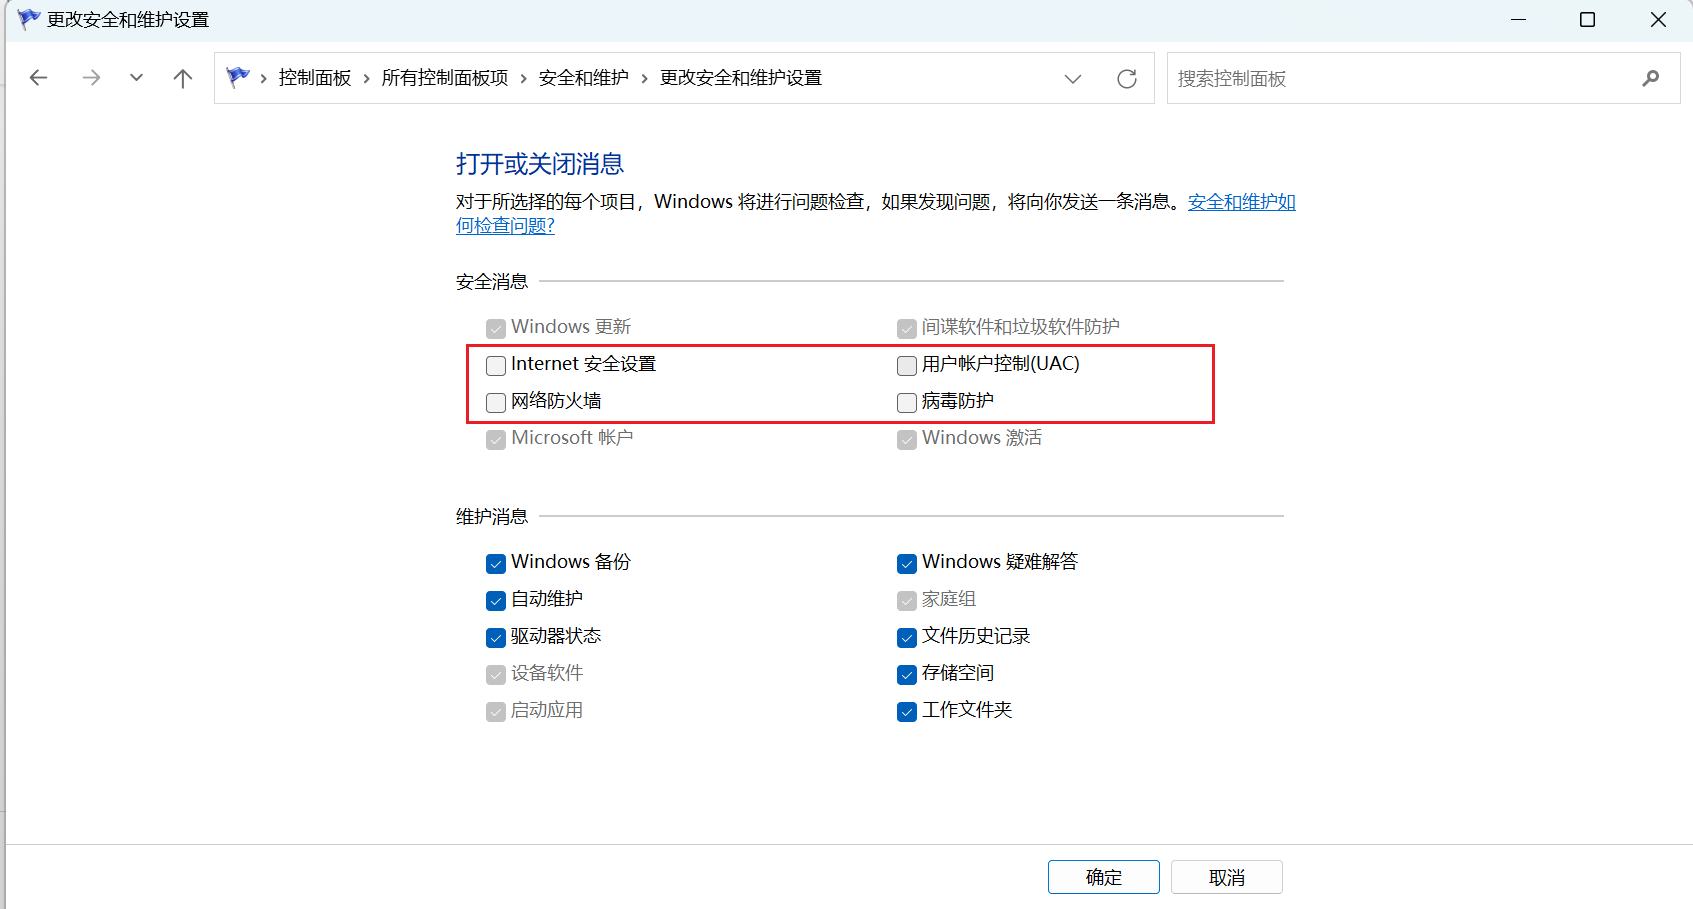The height and width of the screenshot is (909, 1693).
Task: Navigate to 安全和维护 breadcrumb
Action: tap(583, 78)
